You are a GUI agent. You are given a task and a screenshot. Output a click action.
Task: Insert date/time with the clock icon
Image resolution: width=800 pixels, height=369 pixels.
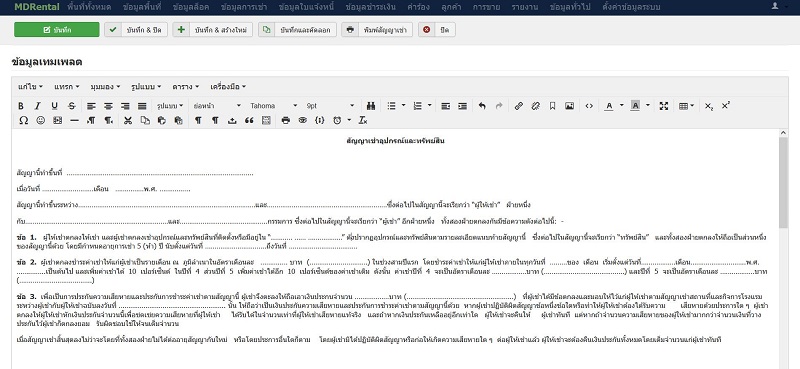click(x=337, y=120)
